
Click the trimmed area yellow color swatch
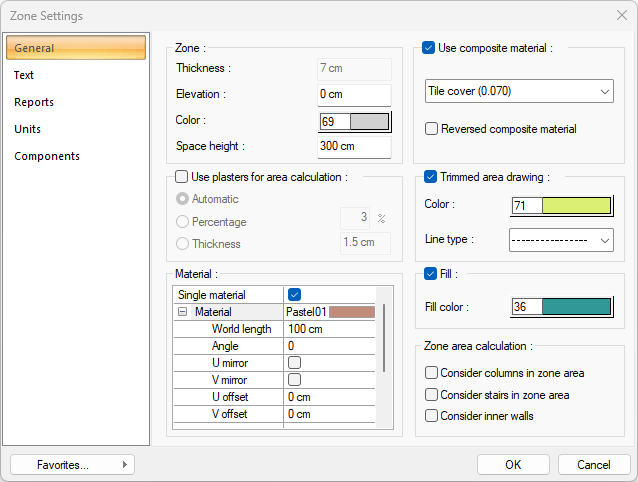[575, 205]
